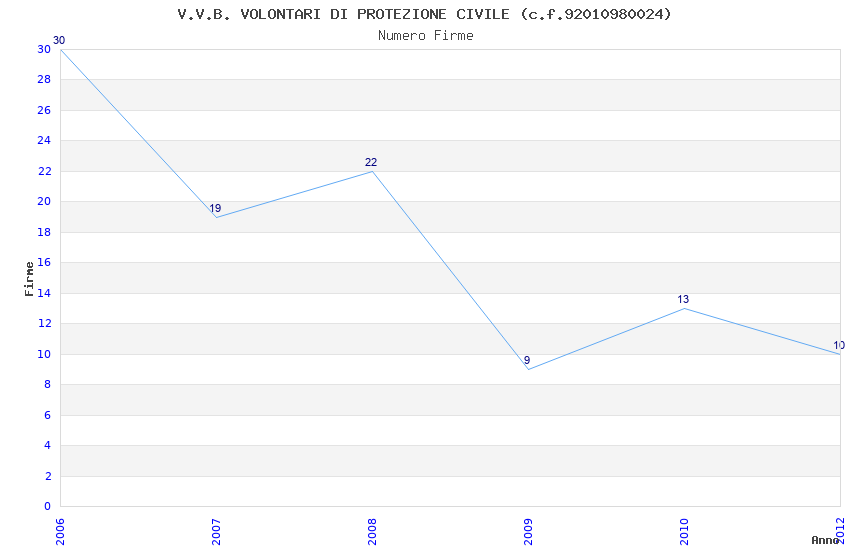
Task: Click the x-axis year label 2010
Action: [684, 532]
